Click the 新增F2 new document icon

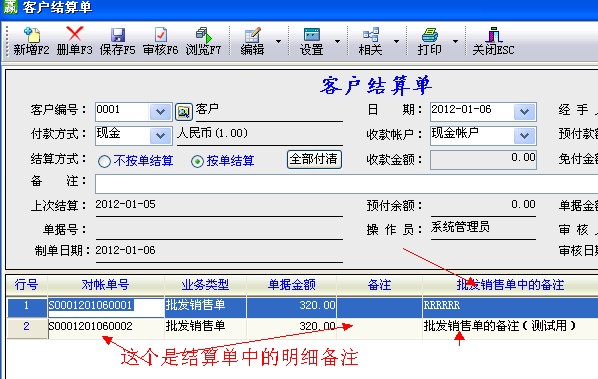[x=32, y=35]
